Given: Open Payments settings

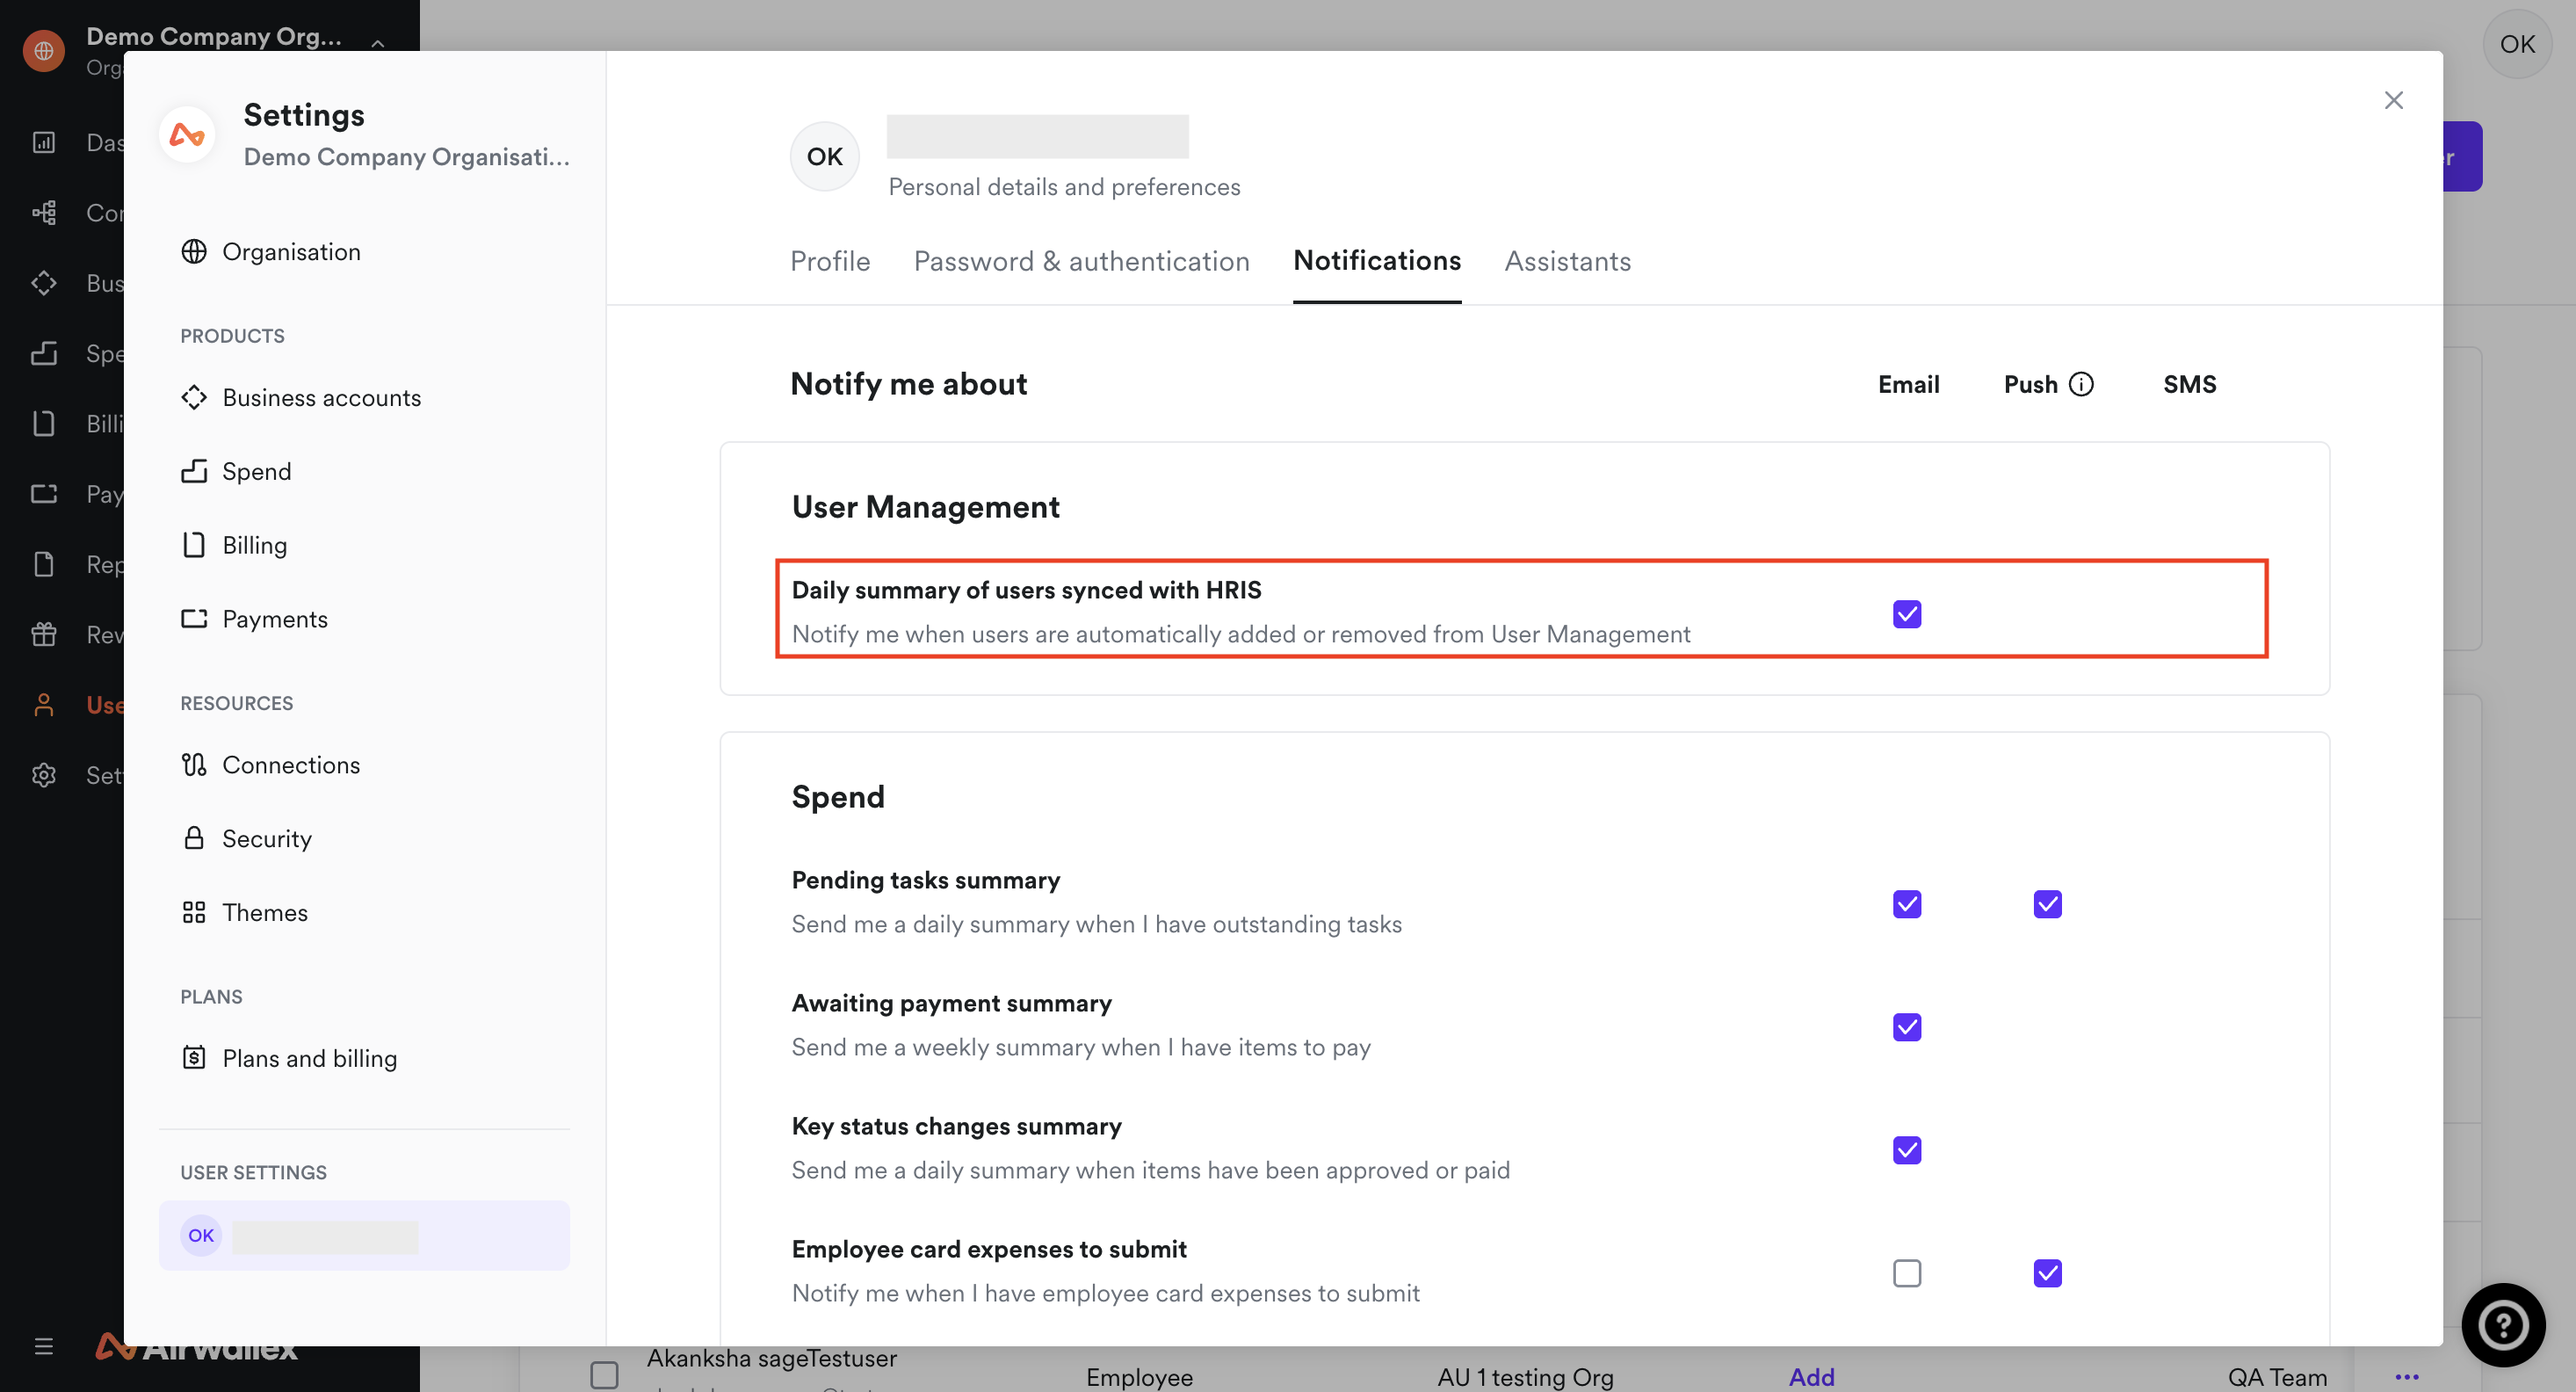Looking at the screenshot, I should tap(364, 619).
